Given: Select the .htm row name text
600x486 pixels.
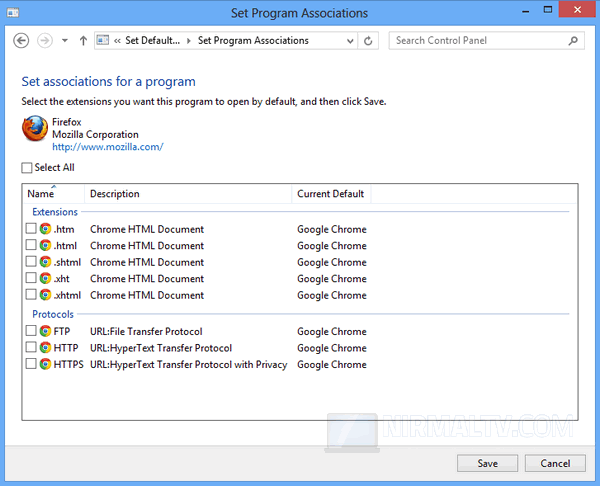Looking at the screenshot, I should pos(64,229).
